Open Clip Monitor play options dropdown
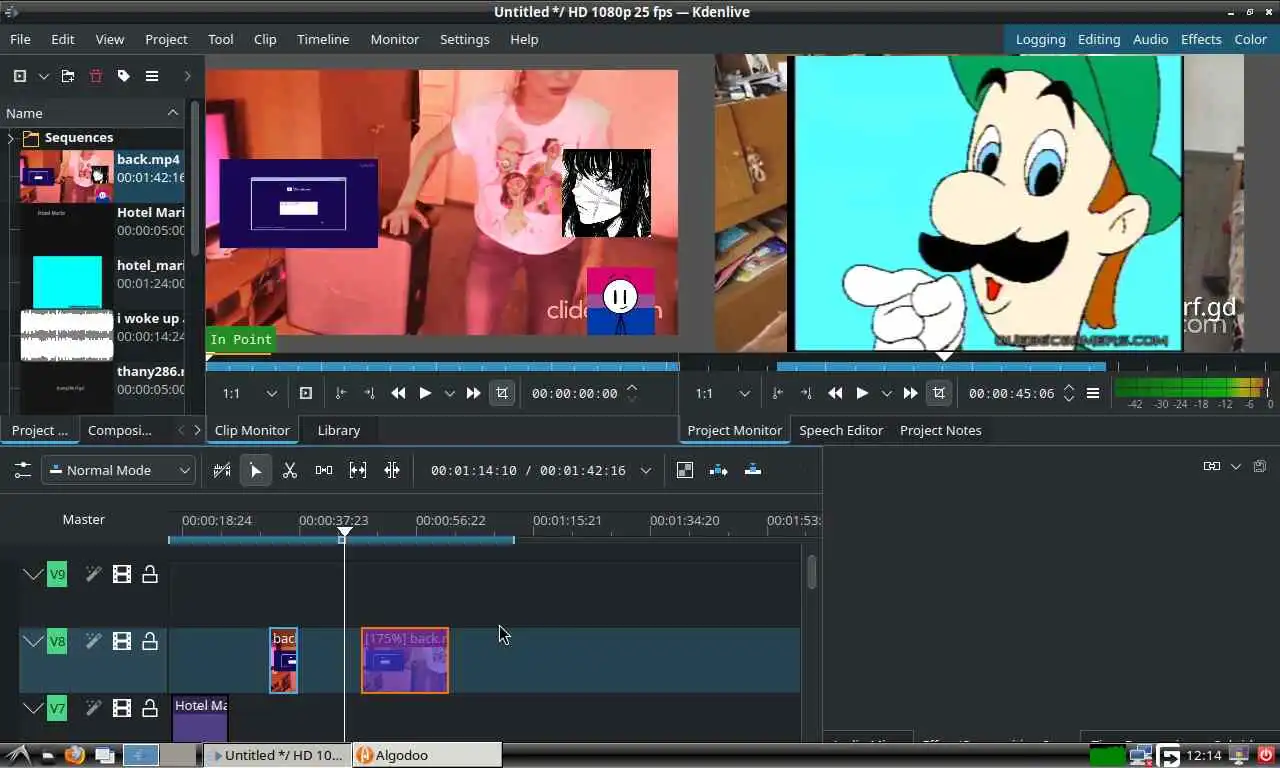The image size is (1280, 768). coord(449,393)
